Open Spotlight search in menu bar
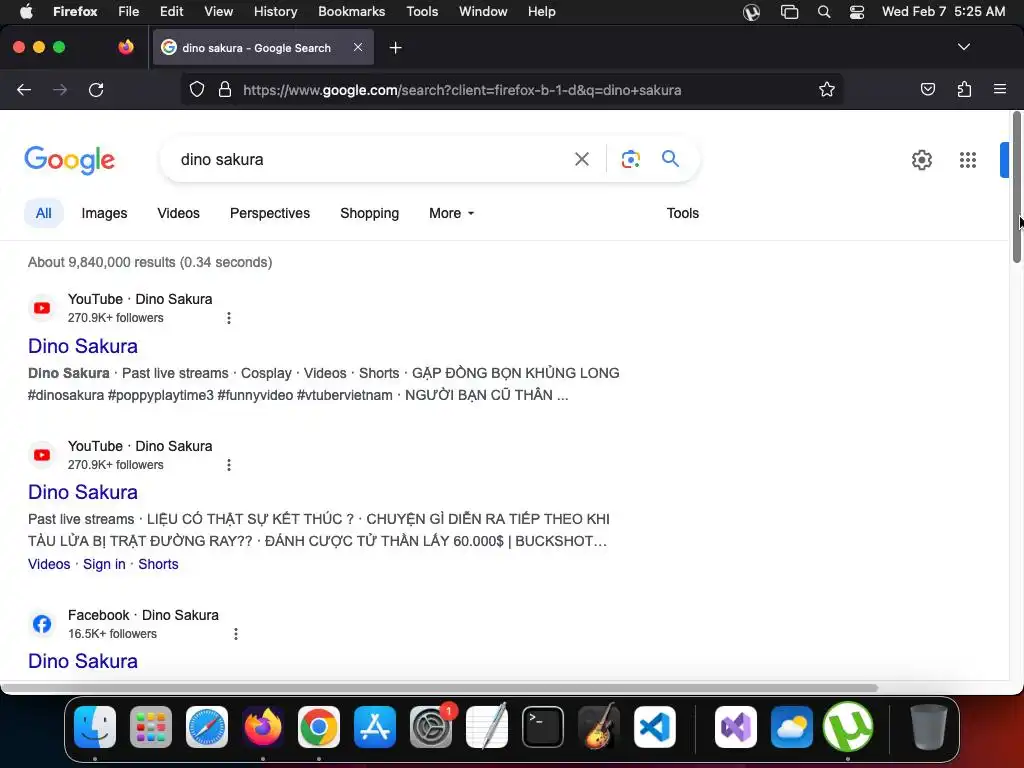Image resolution: width=1024 pixels, height=768 pixels. pyautogui.click(x=824, y=12)
